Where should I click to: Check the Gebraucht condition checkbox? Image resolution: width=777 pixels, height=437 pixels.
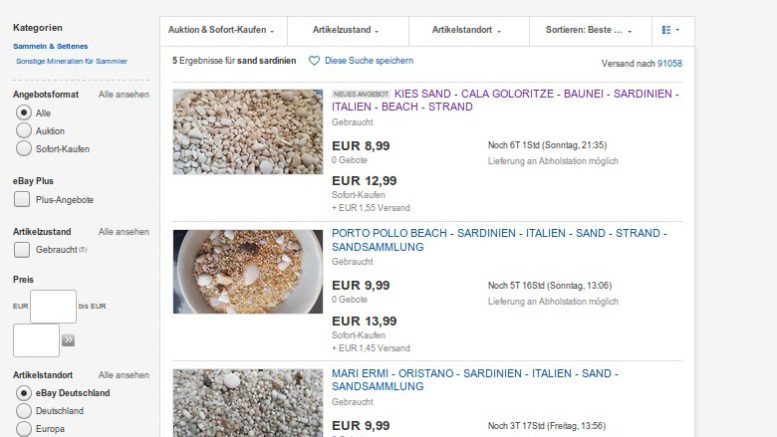tap(22, 250)
